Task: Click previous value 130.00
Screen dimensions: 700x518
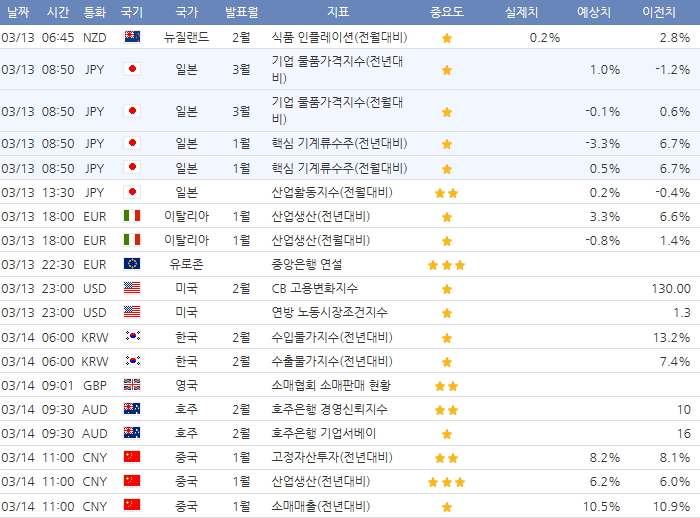Action: coord(671,288)
